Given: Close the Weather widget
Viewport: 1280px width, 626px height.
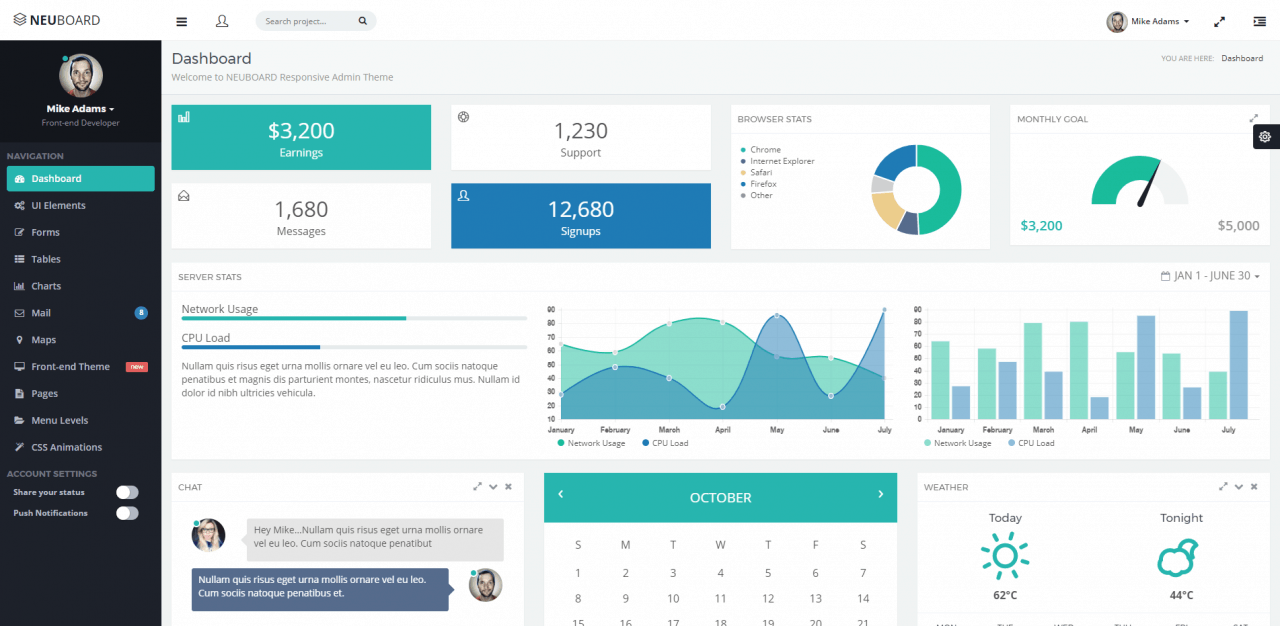Looking at the screenshot, I should [x=1254, y=487].
